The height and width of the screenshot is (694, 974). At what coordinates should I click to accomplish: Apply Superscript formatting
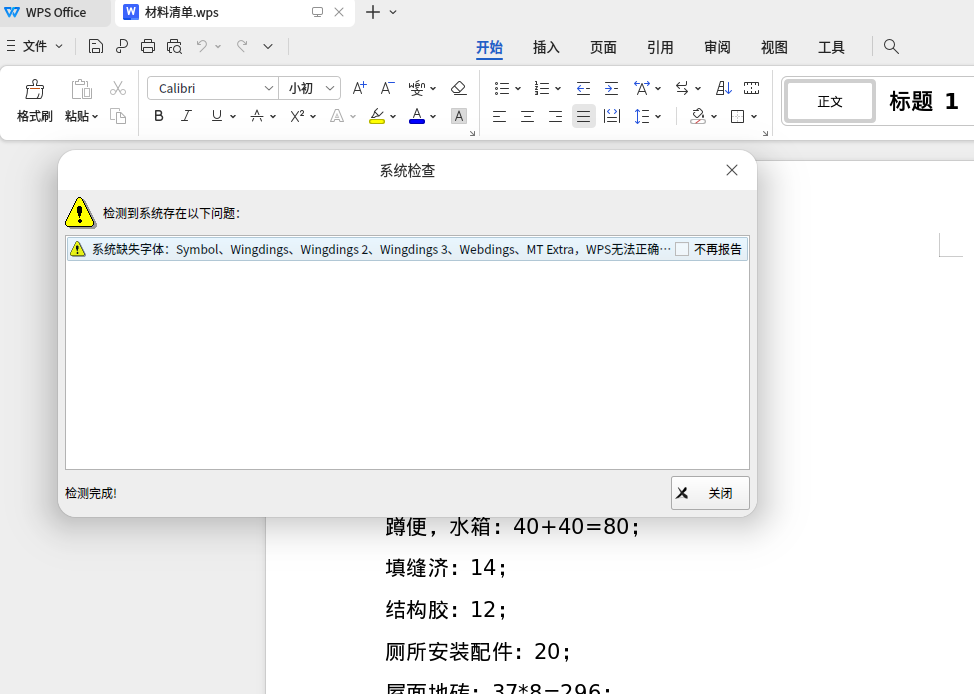click(x=297, y=116)
